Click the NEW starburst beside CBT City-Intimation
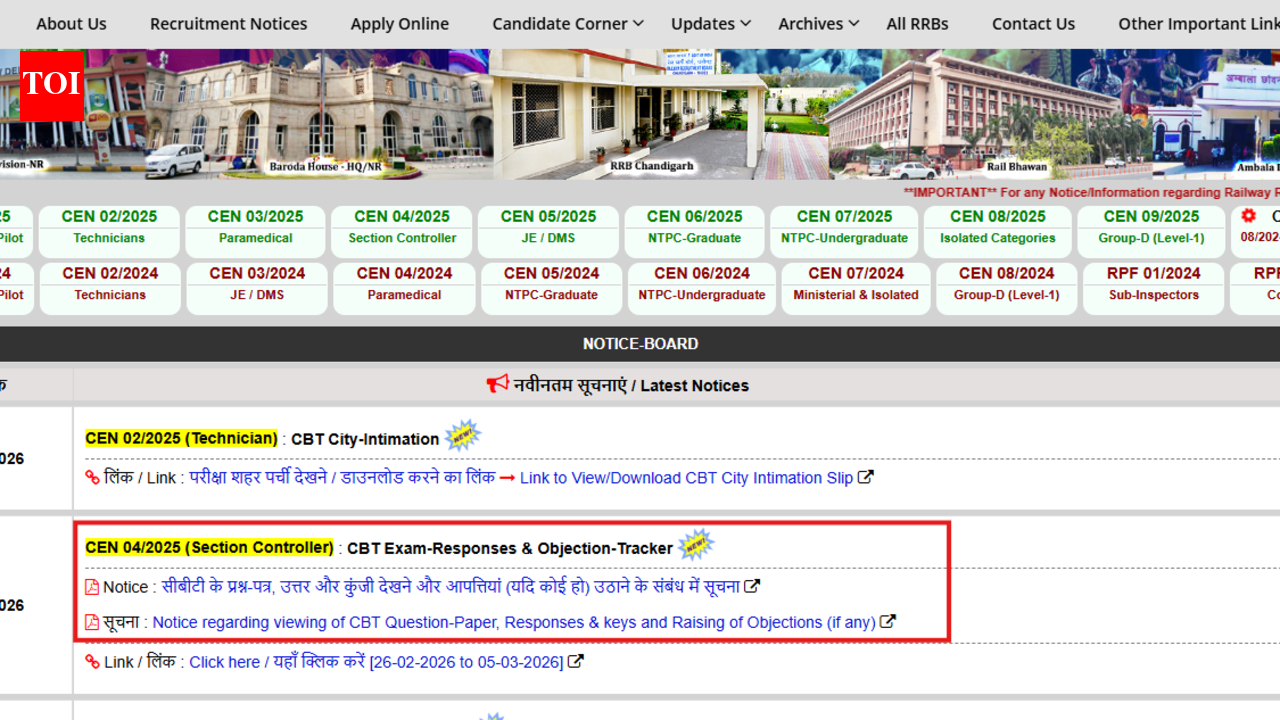Viewport: 1280px width, 720px height. coord(462,434)
